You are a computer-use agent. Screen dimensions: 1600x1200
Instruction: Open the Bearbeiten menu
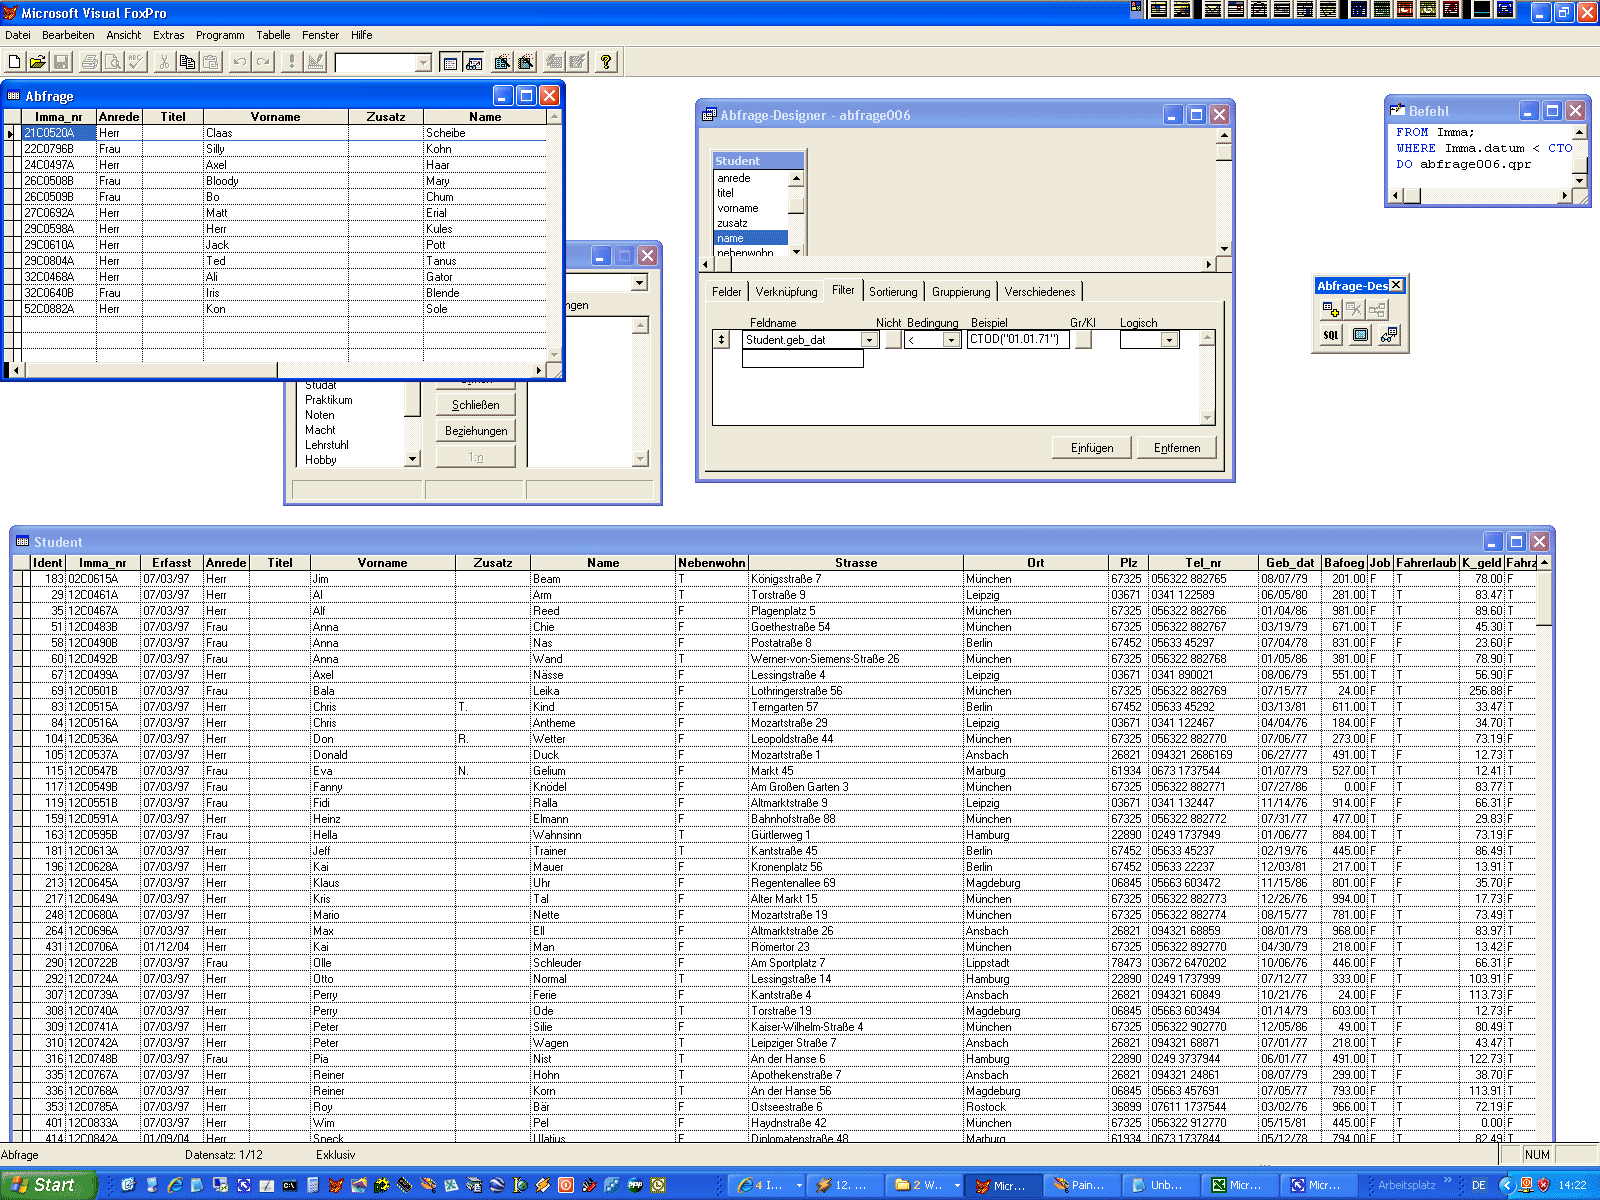68,35
